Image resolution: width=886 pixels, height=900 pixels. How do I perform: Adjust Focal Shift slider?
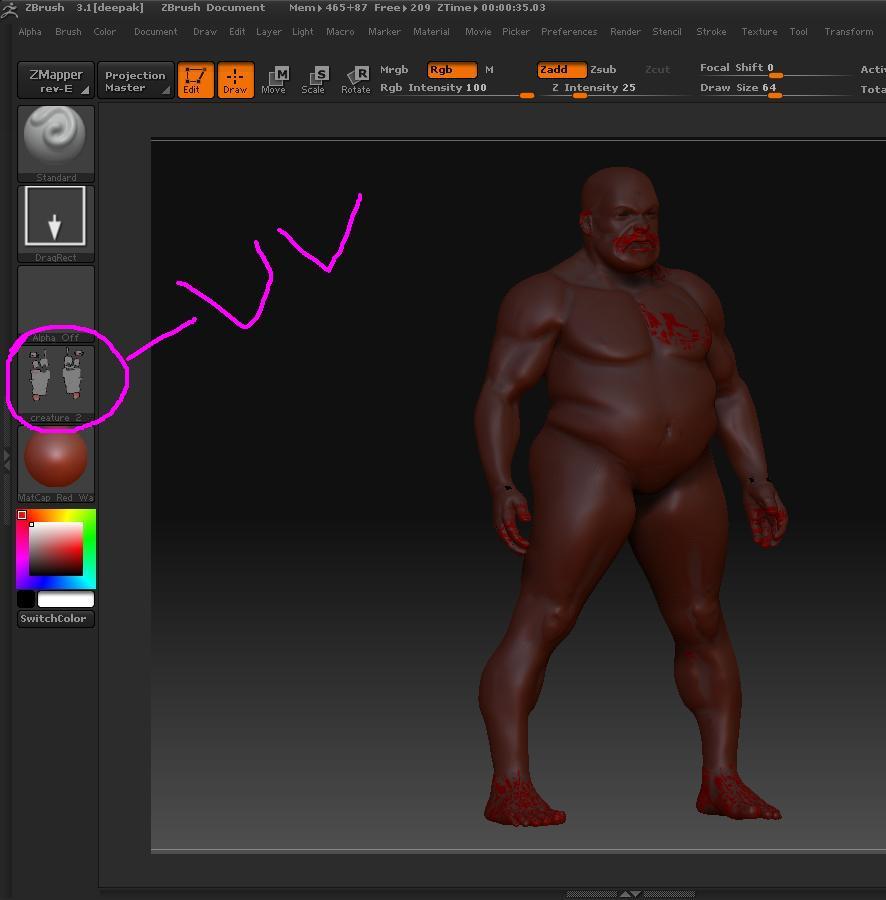point(775,69)
